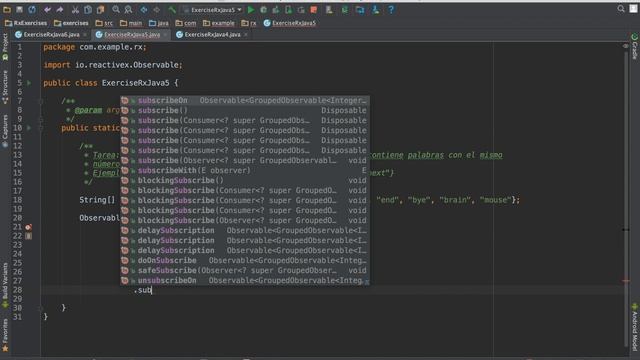Click the Cut scissors icon

click(76, 9)
